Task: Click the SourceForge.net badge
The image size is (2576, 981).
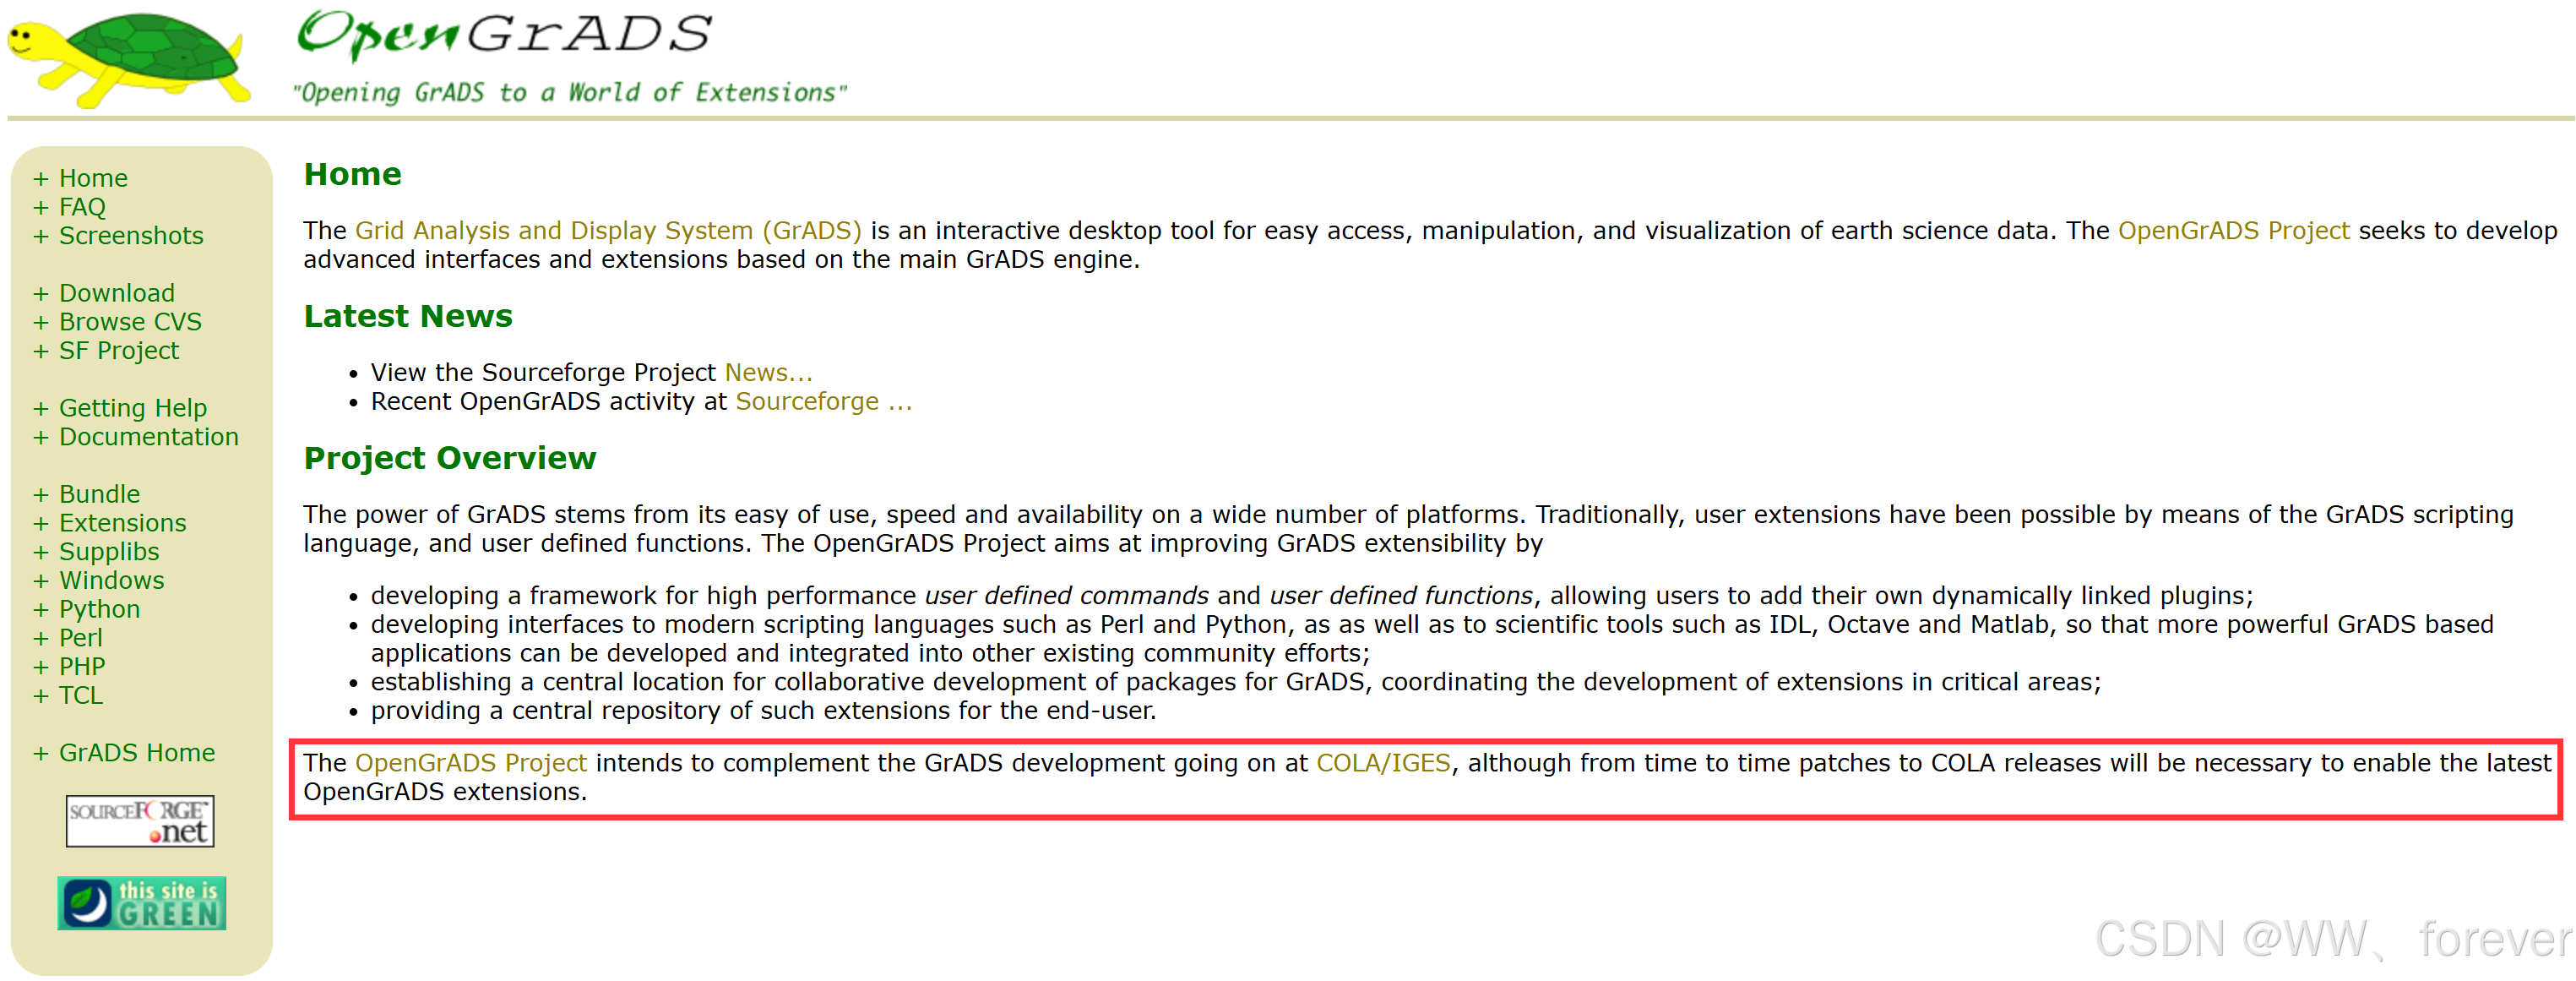Action: 140,821
